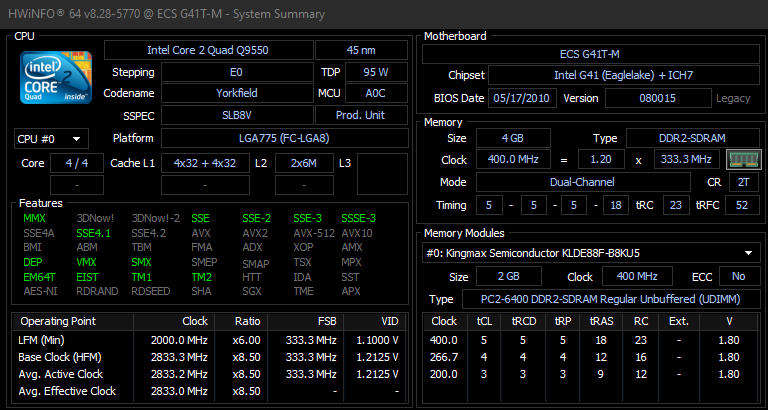Click the Platform LGA775 (FC-LGA8) field
The width and height of the screenshot is (768, 410).
(285, 138)
